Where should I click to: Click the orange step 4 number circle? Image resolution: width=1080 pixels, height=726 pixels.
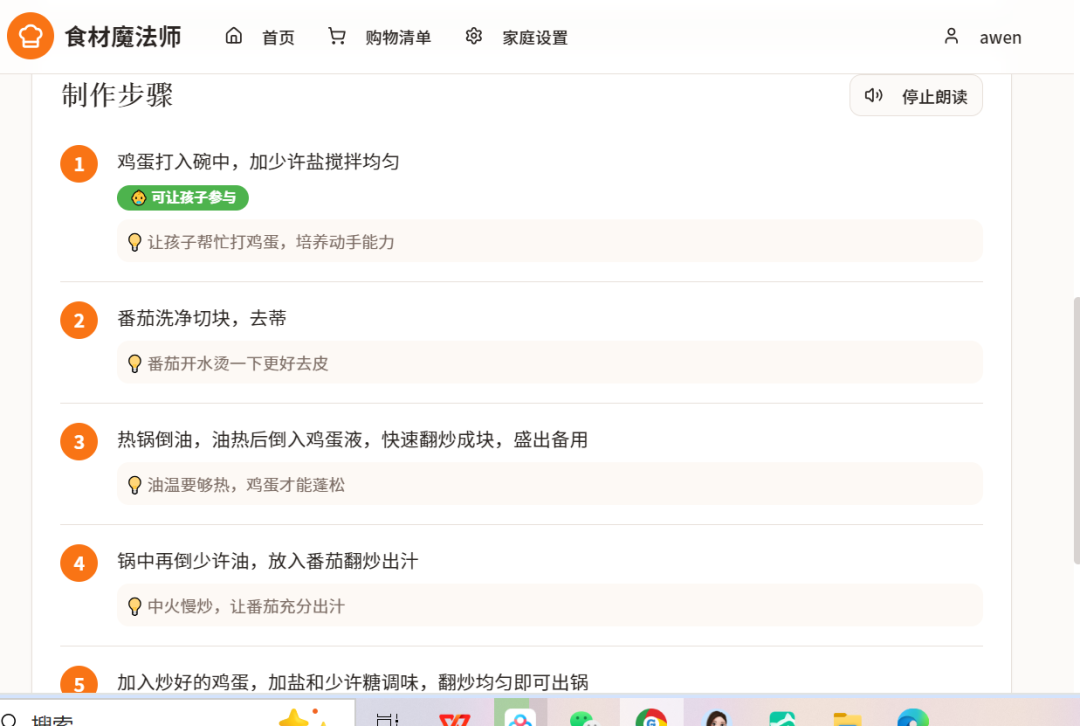point(79,563)
